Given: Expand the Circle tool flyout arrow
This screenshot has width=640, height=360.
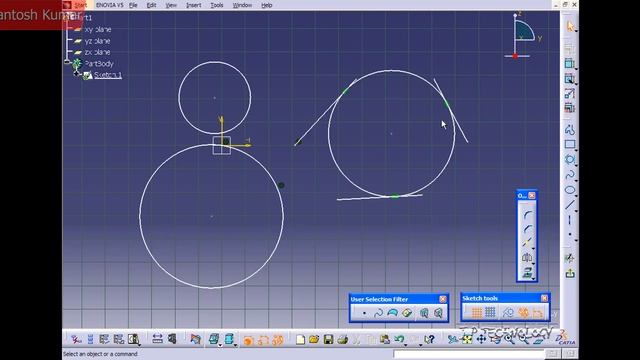Looking at the screenshot, I should tap(576, 165).
